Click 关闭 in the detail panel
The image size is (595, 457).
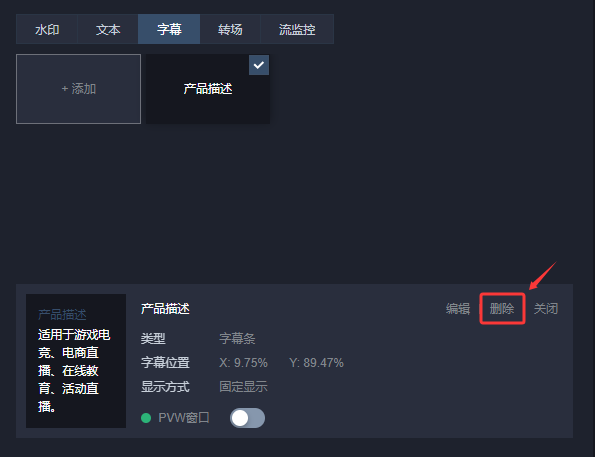[x=546, y=309]
